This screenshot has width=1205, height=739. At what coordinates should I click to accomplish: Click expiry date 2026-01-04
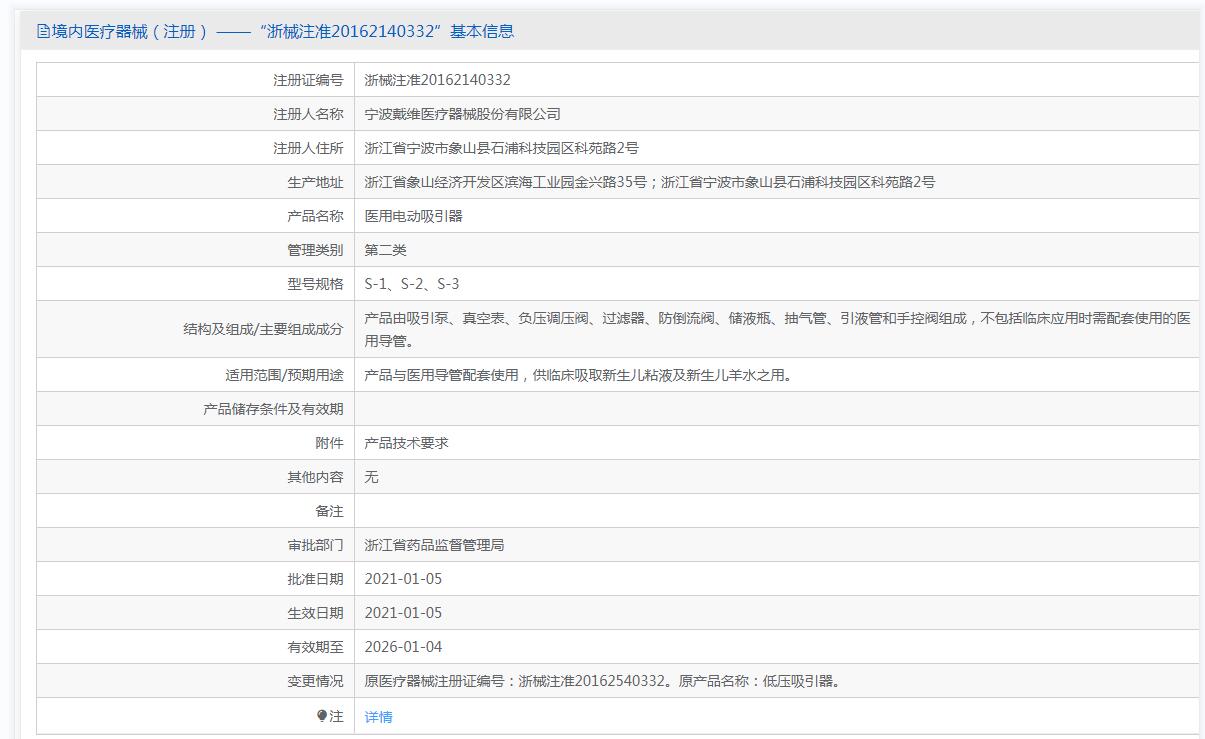pyautogui.click(x=403, y=647)
